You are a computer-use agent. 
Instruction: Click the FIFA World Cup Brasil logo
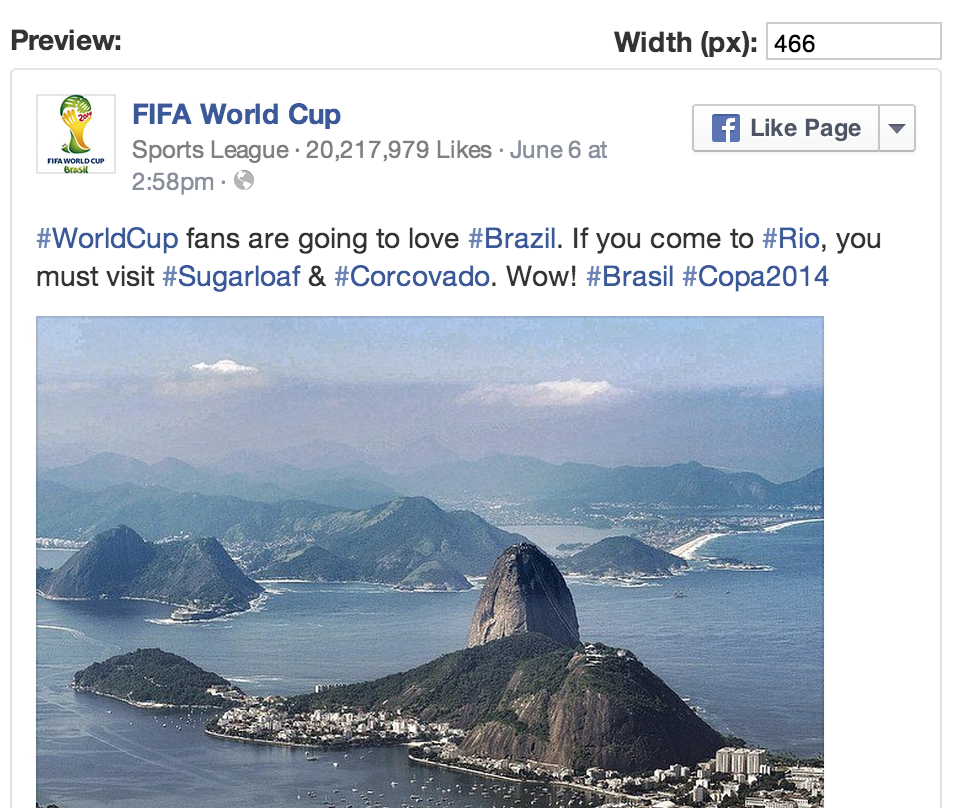(75, 134)
